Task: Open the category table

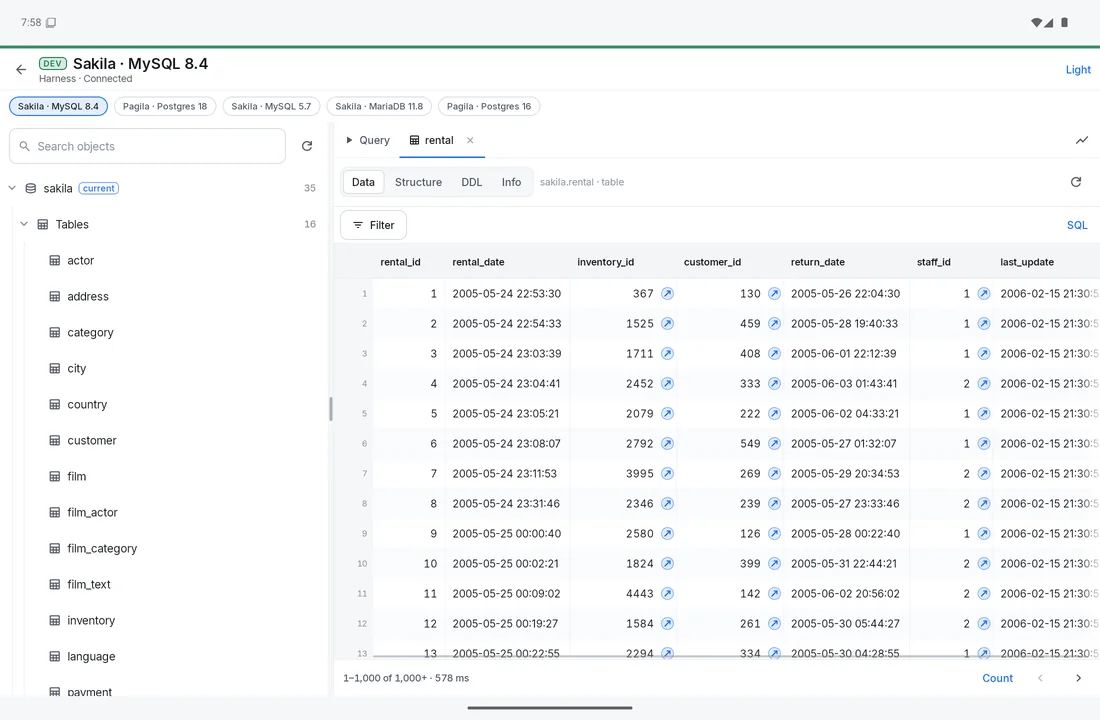Action: pos(90,333)
